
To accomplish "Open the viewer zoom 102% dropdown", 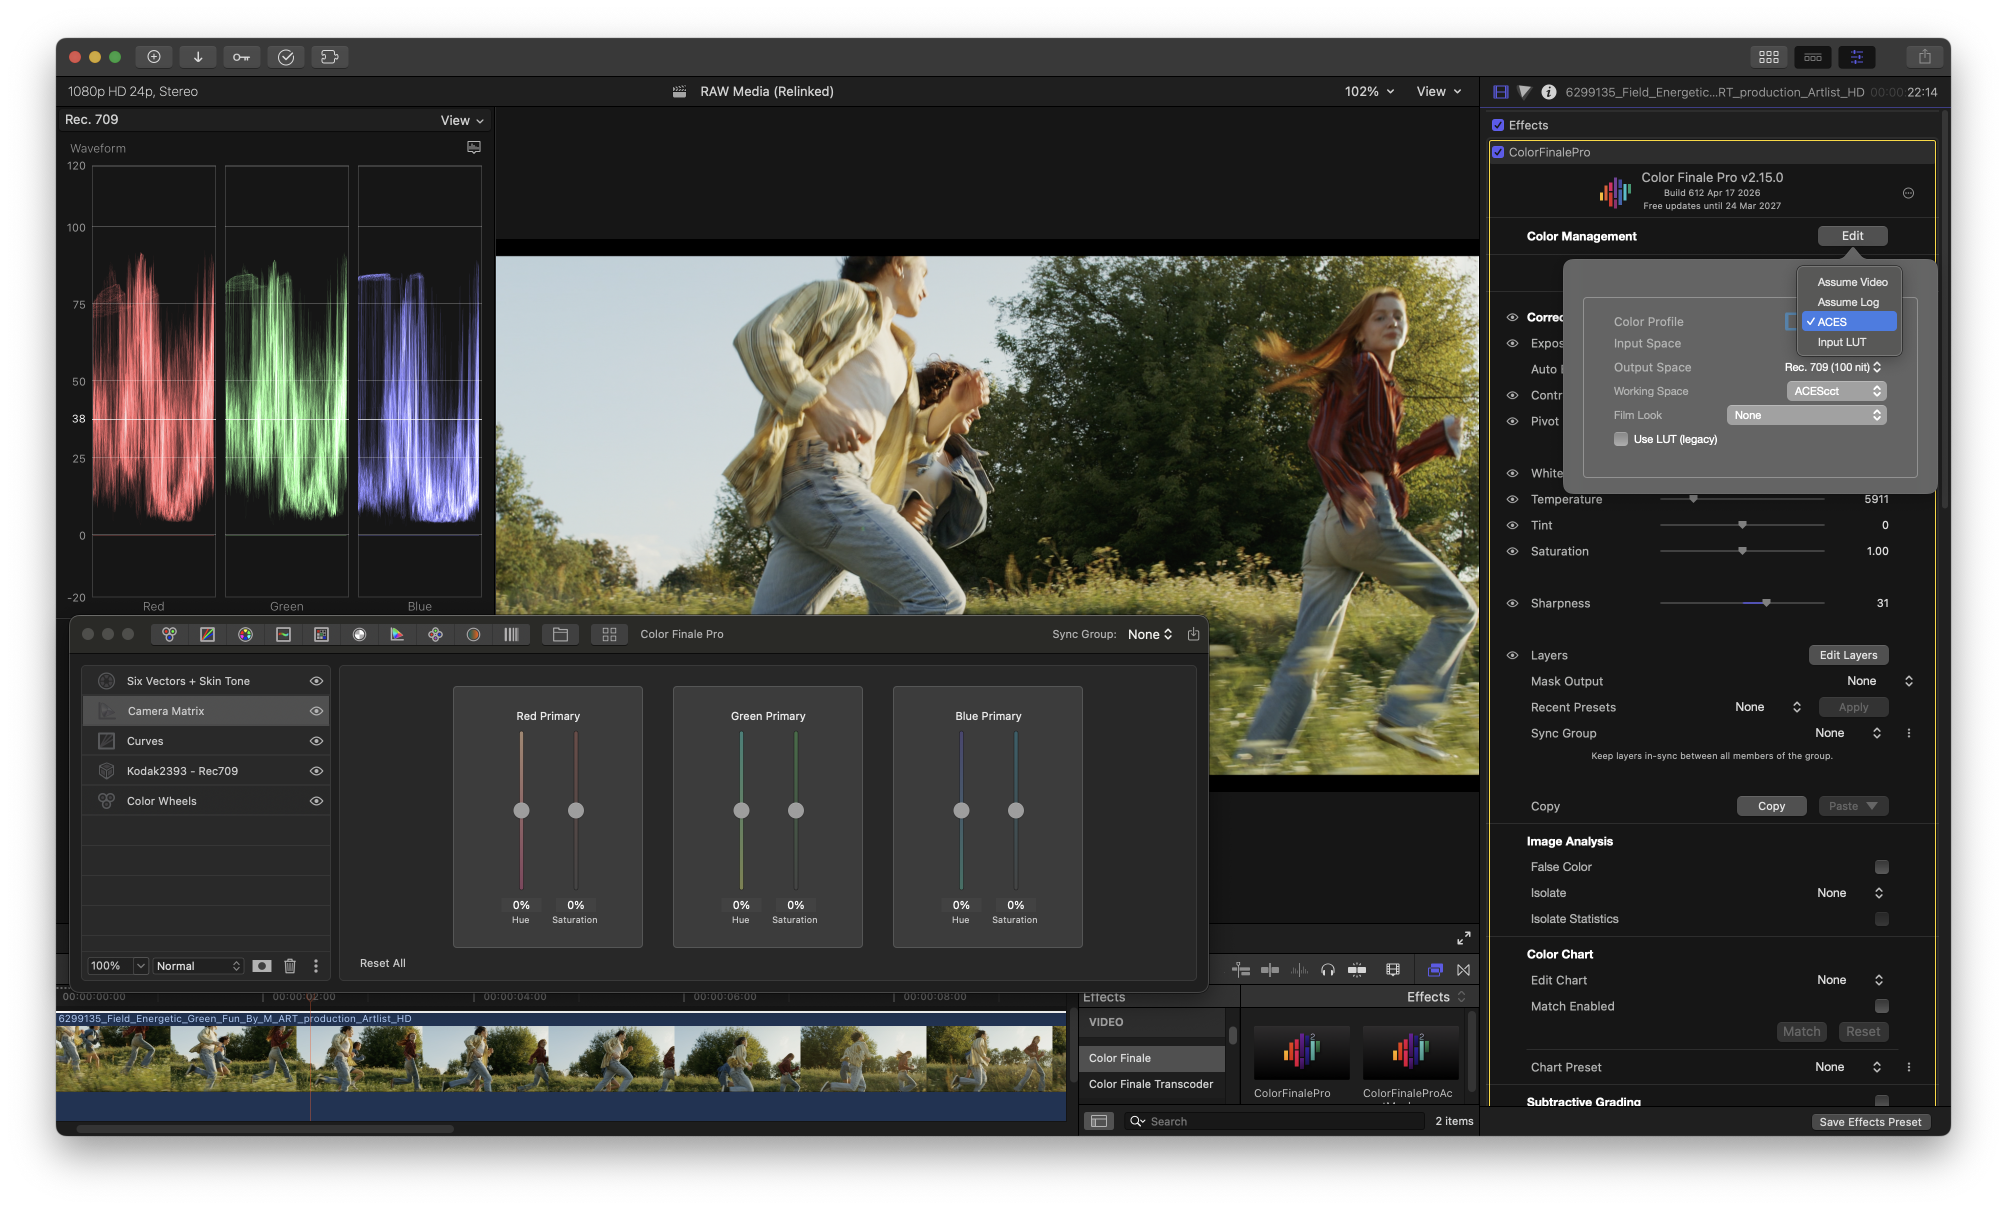I will click(x=1369, y=92).
